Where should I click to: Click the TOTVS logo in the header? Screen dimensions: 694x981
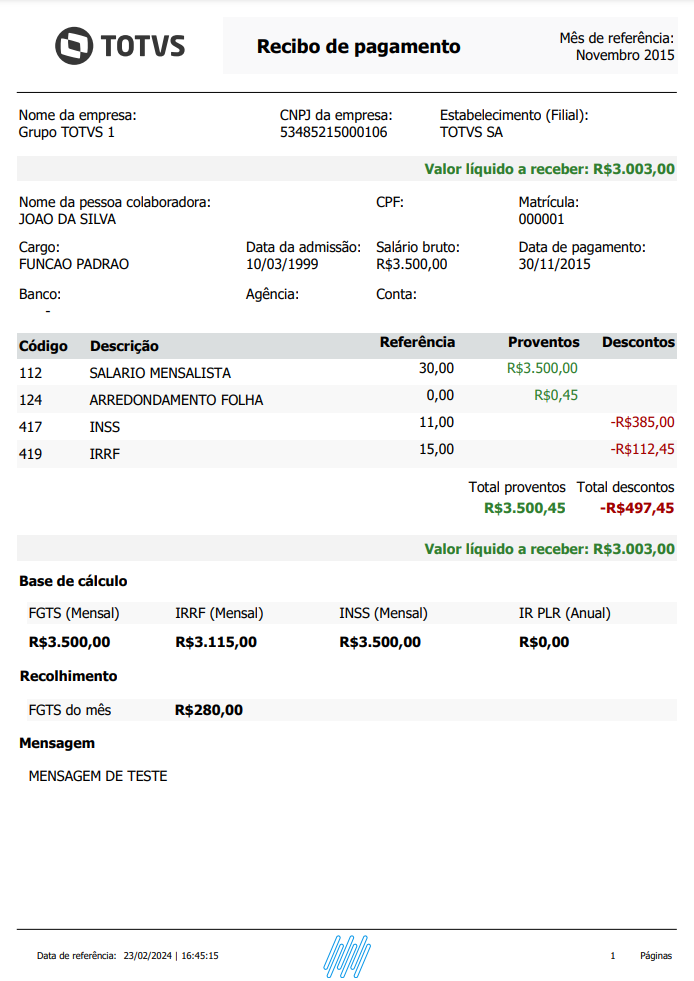pyautogui.click(x=120, y=46)
